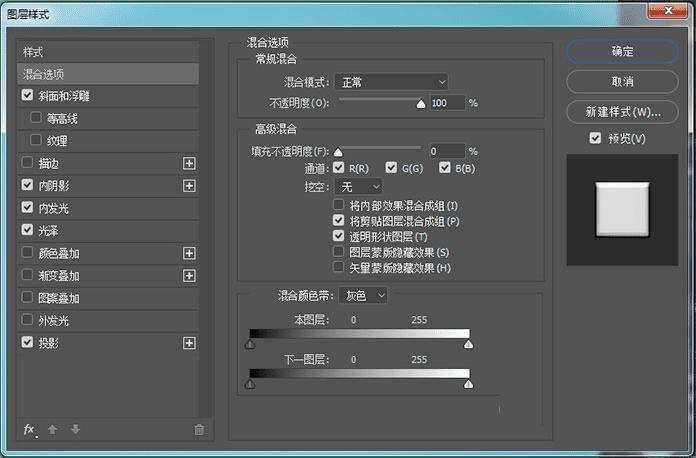Select 样式 in the left list
The width and height of the screenshot is (696, 458).
click(108, 52)
